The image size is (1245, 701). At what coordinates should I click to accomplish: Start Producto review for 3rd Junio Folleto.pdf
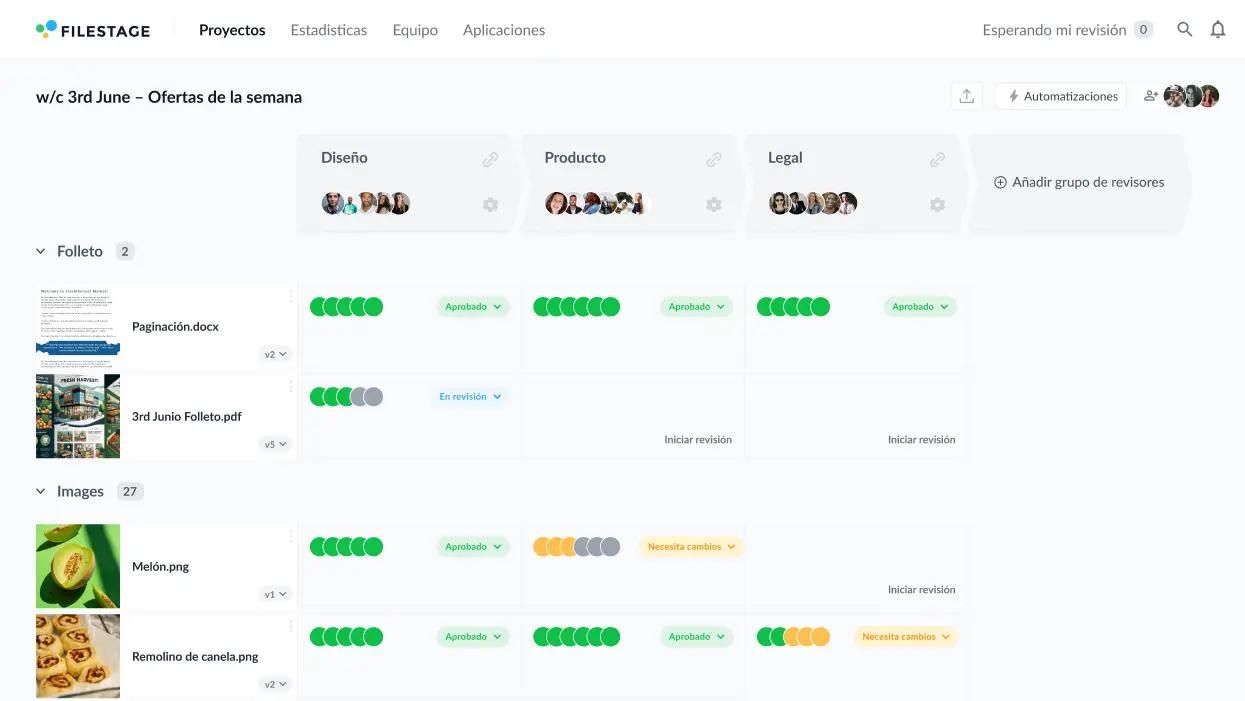pos(697,440)
